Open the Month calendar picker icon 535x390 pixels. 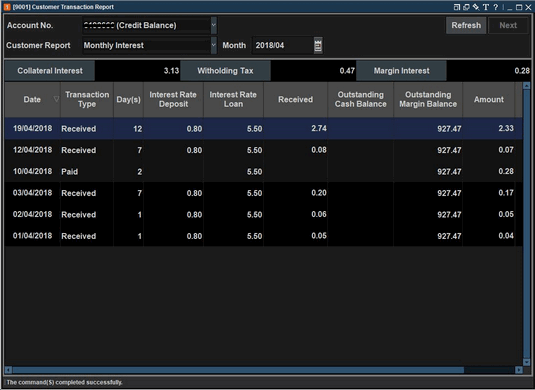tap(318, 45)
